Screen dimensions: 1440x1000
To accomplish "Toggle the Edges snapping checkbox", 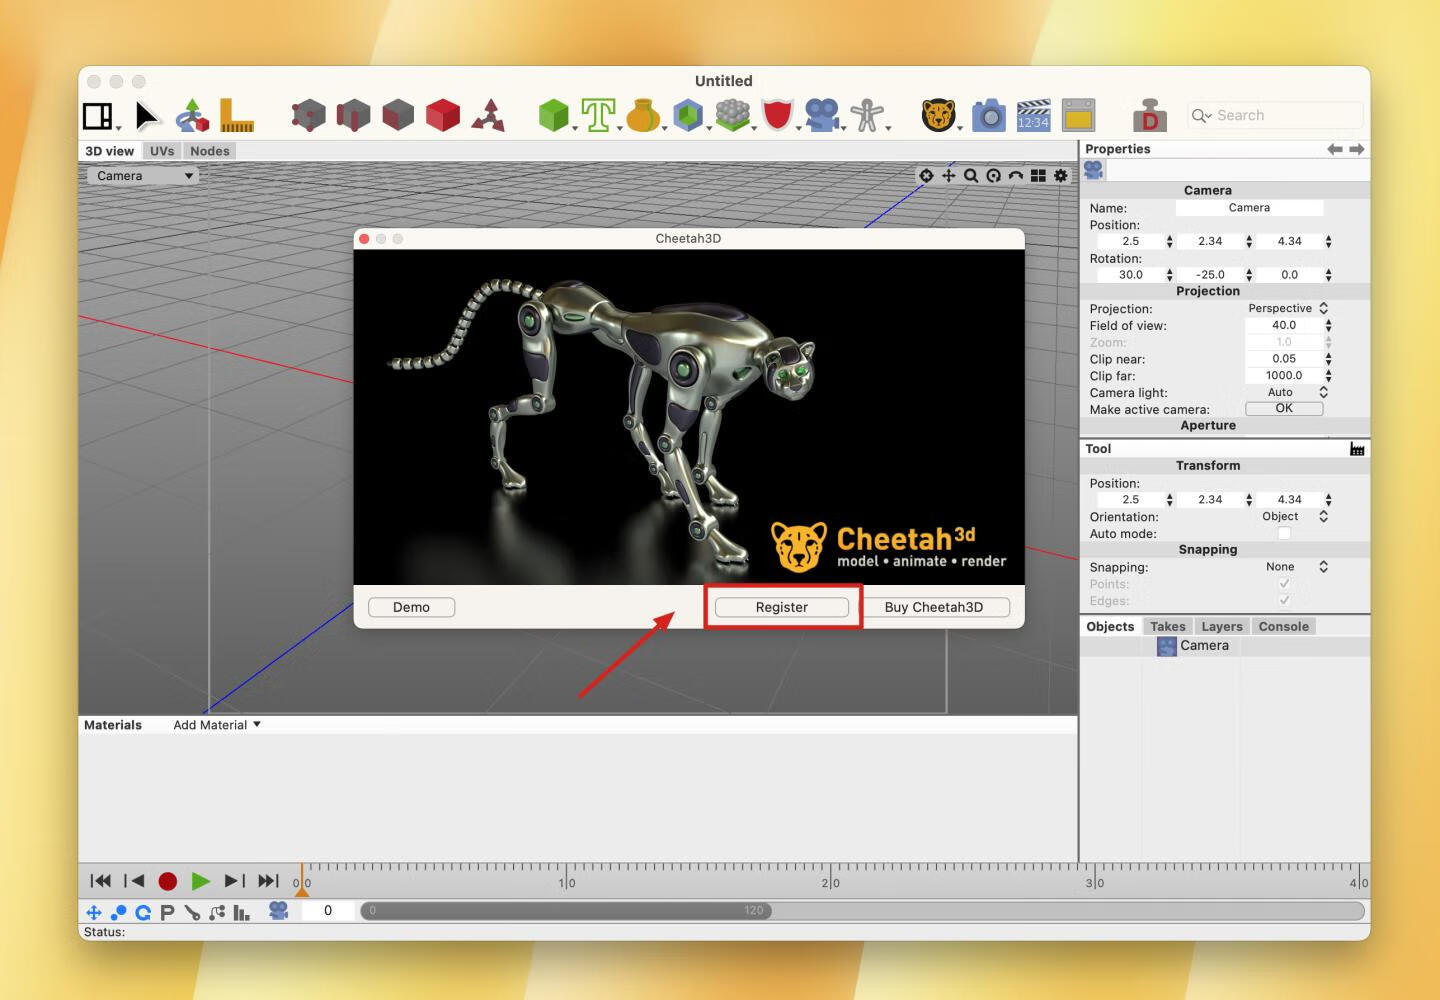I will [x=1284, y=601].
